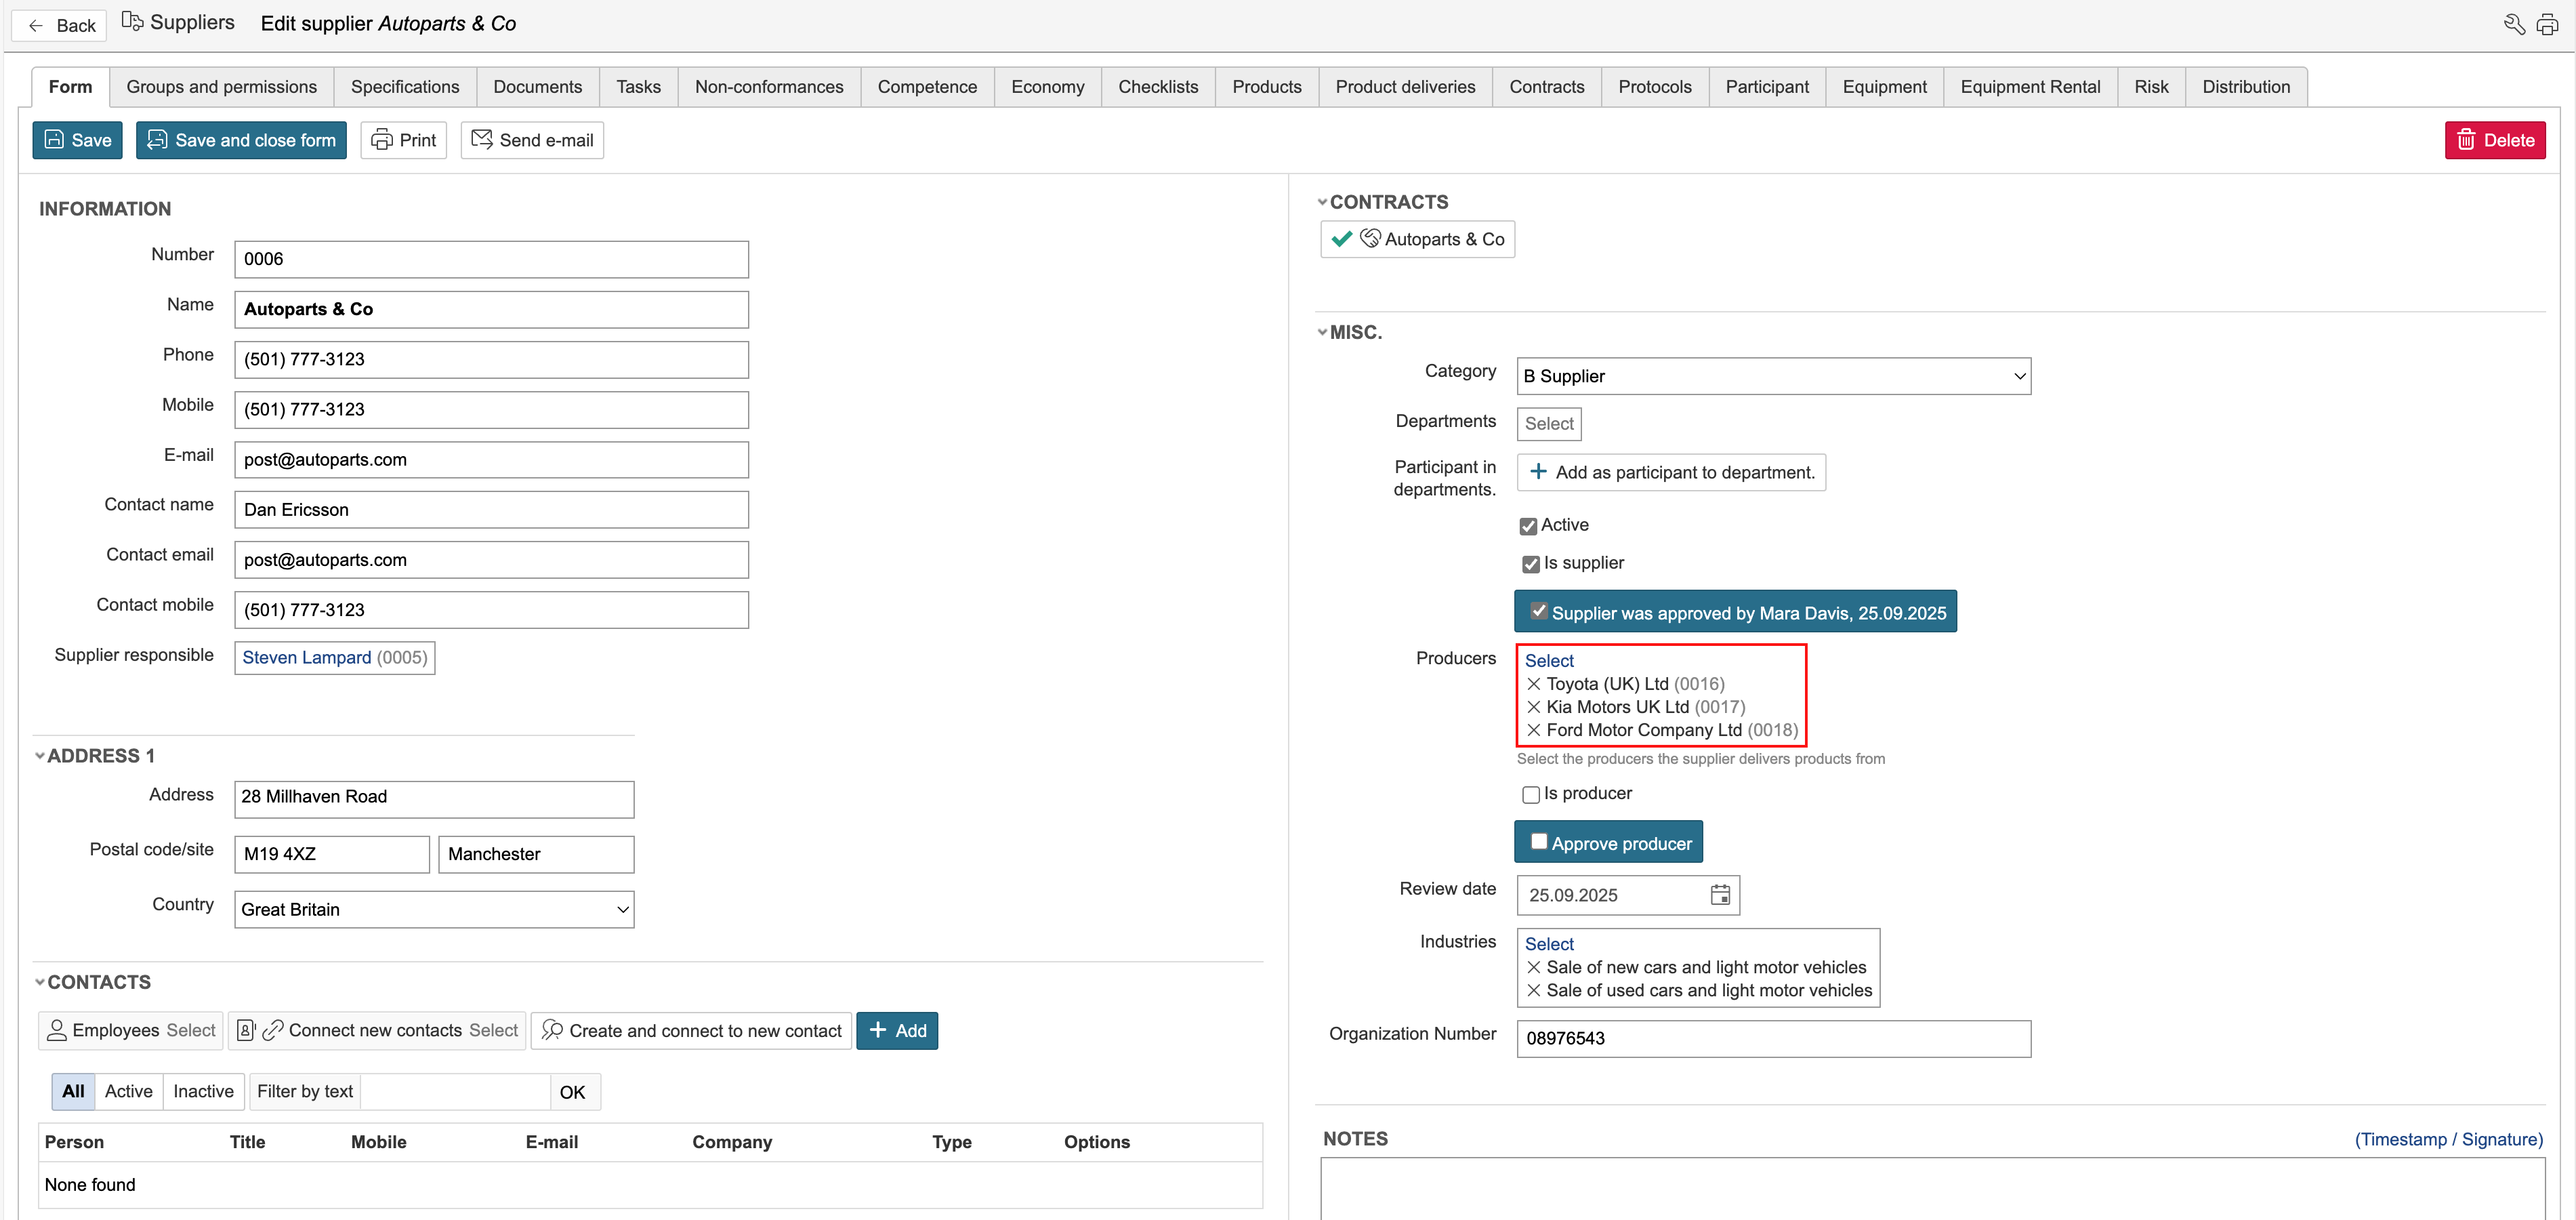
Task: Click the green checkmark on Autoparts contract
Action: (x=1342, y=239)
